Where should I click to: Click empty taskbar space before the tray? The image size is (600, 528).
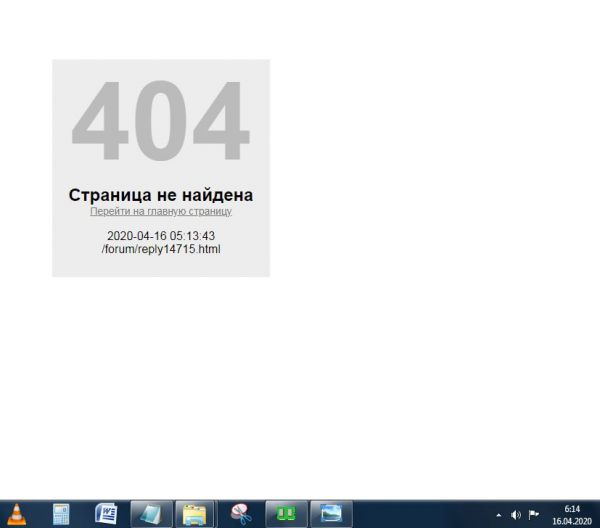click(420, 514)
